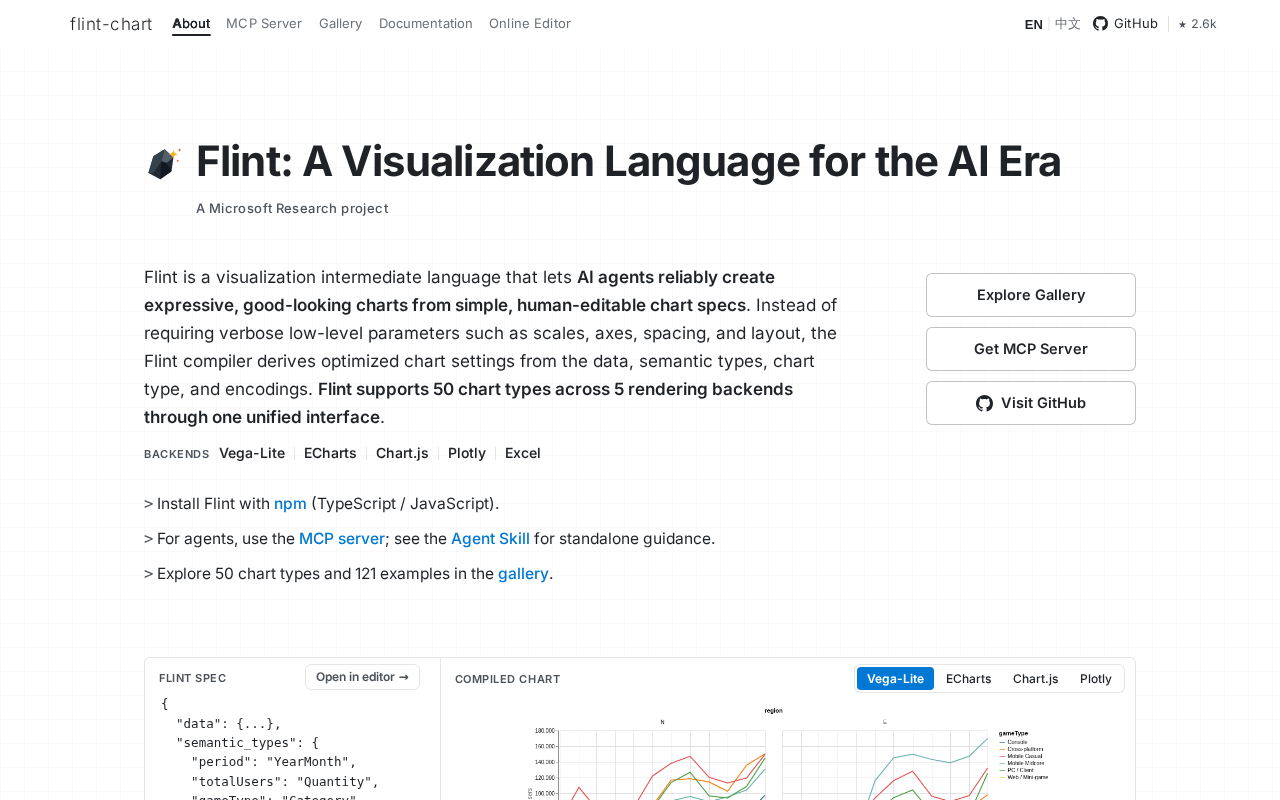The image size is (1280, 800).
Task: Click GitHub icon inside Visit GitHub button
Action: click(x=985, y=403)
